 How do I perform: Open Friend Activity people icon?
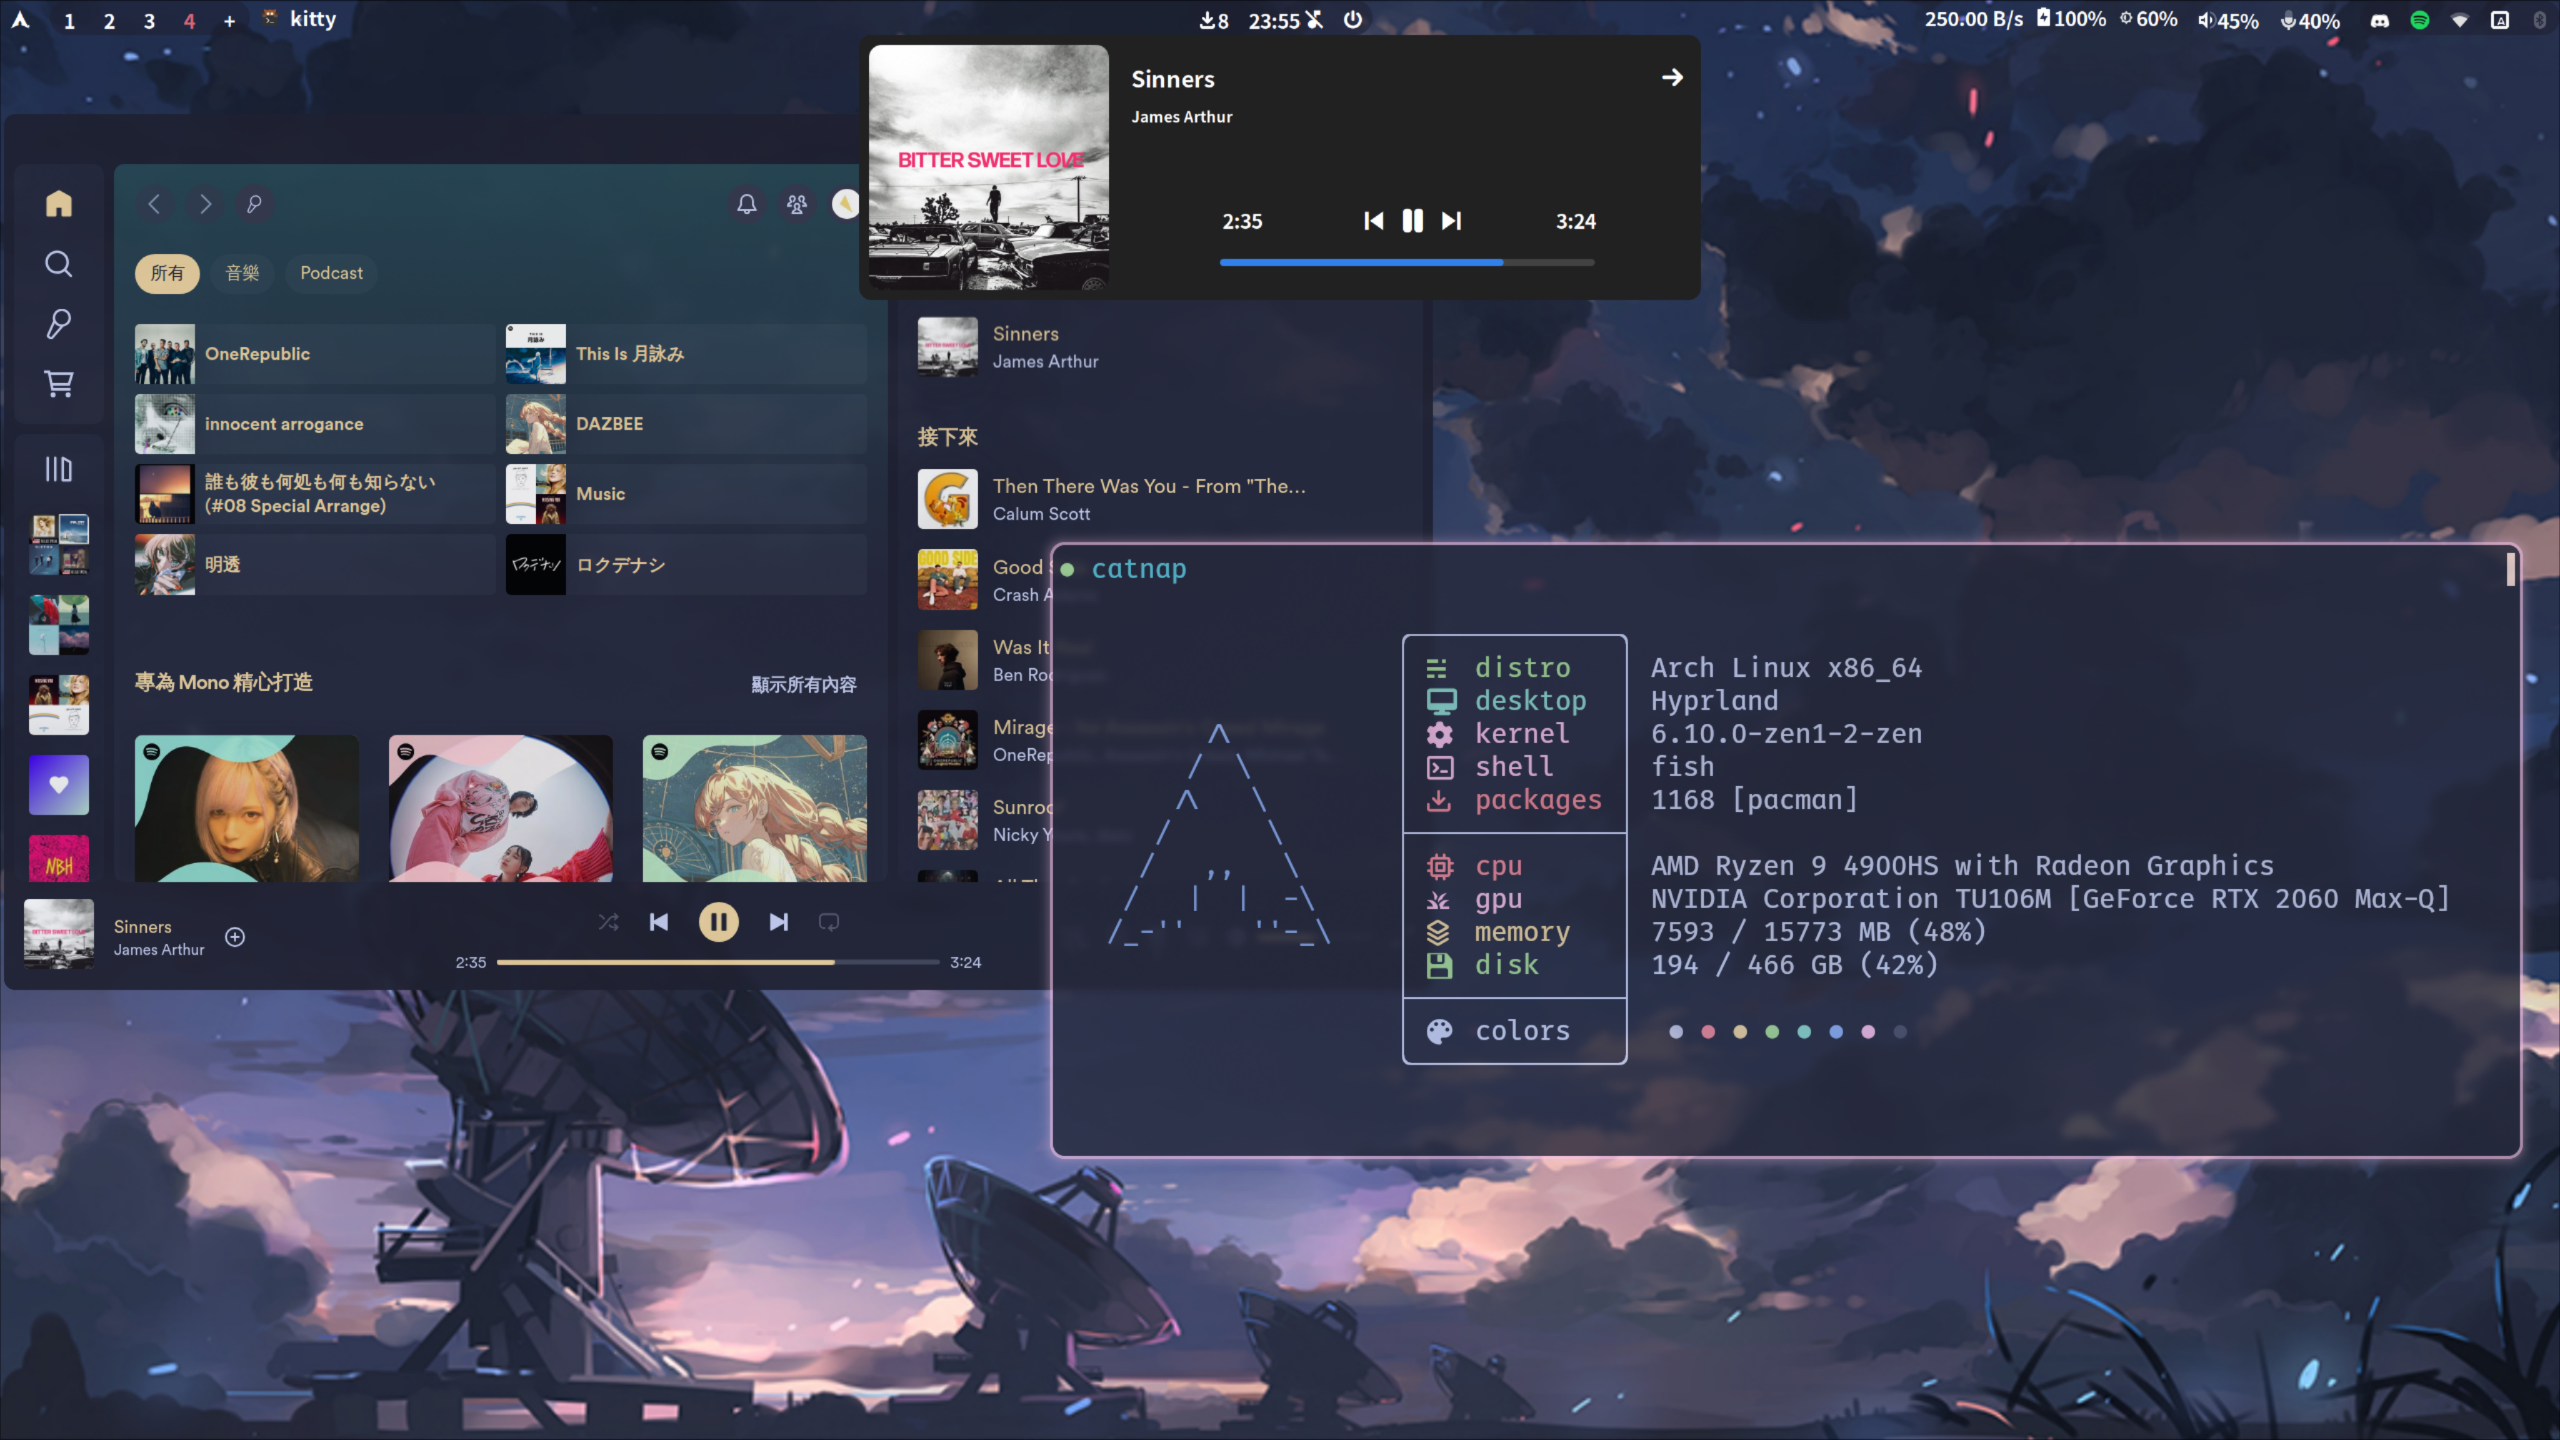pos(796,204)
